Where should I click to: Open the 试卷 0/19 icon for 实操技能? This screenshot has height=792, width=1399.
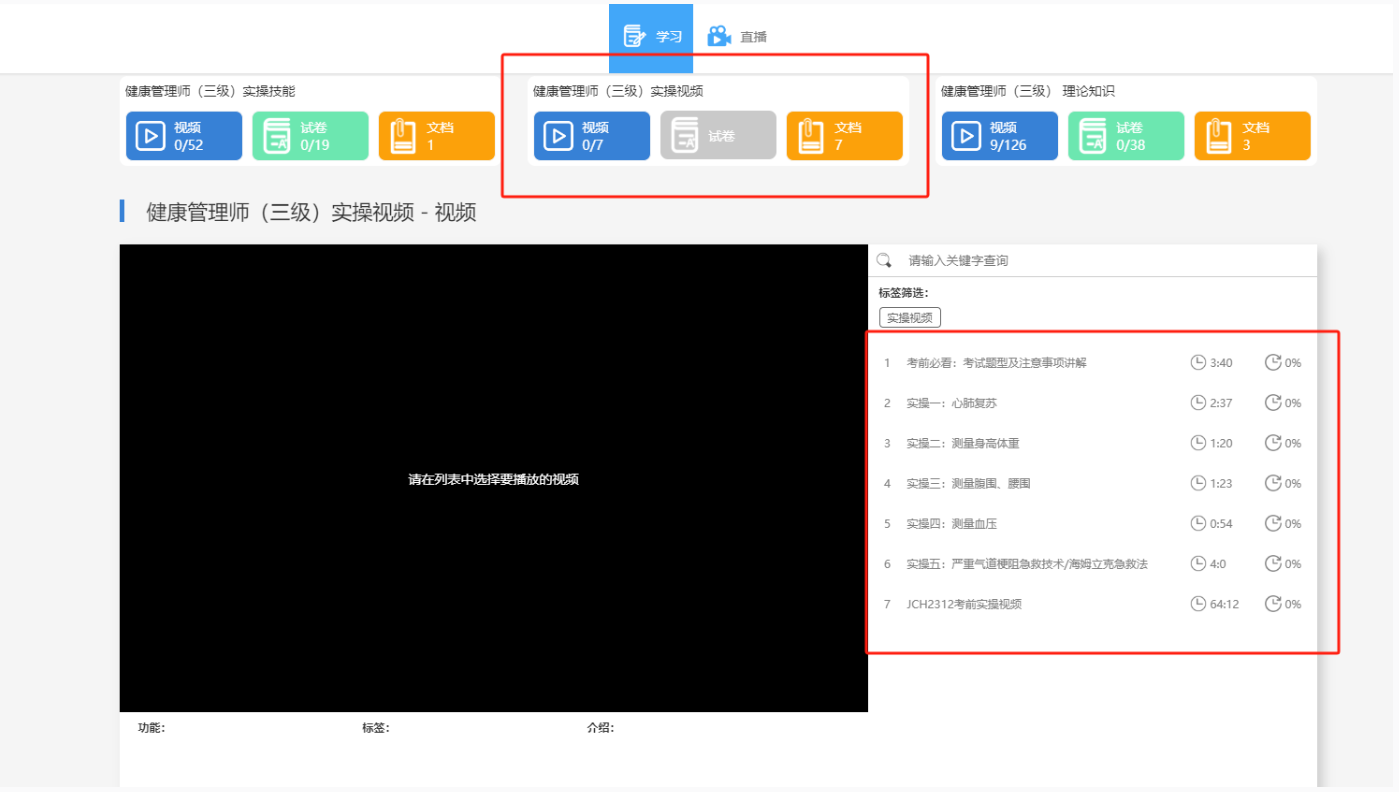pyautogui.click(x=310, y=136)
